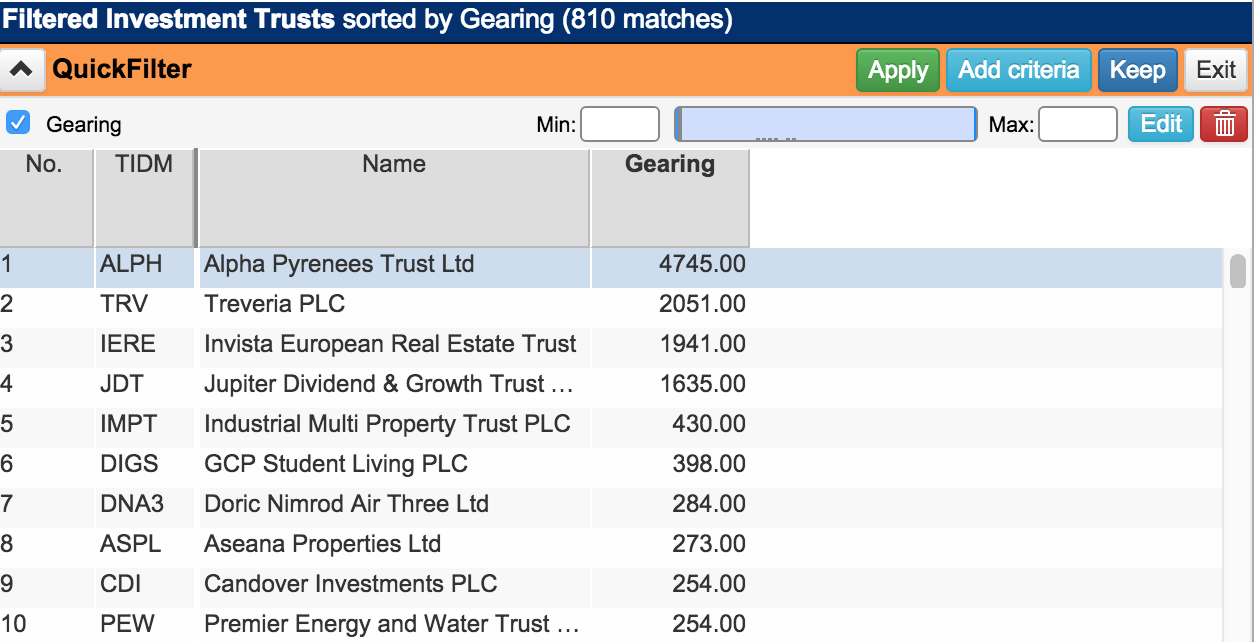Edit the Gearing criterion
This screenshot has height=642, width=1259.
tap(1160, 124)
